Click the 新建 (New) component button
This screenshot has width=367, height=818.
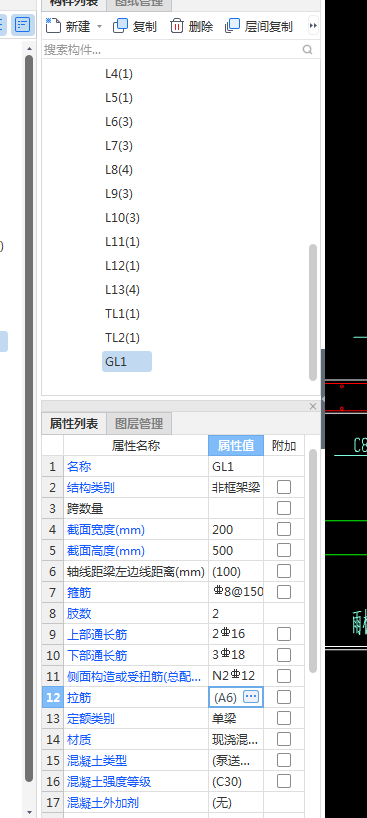[x=67, y=26]
